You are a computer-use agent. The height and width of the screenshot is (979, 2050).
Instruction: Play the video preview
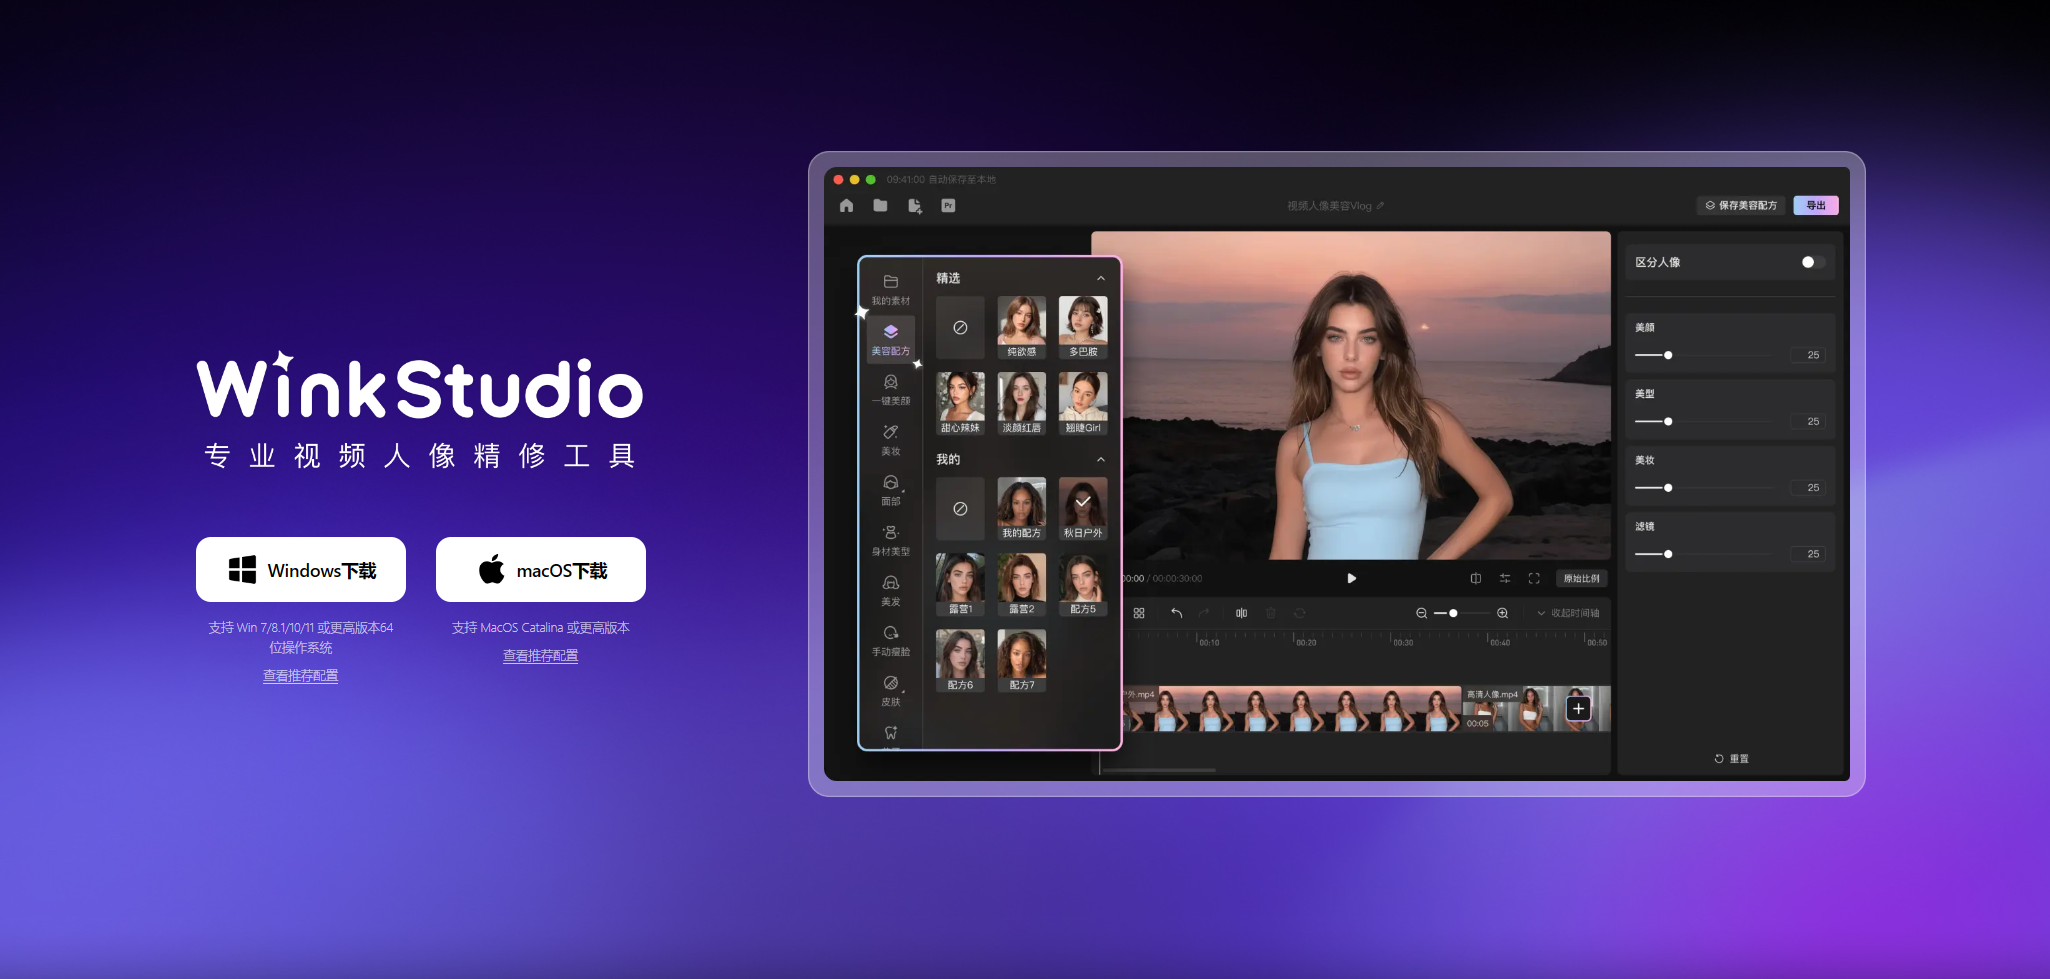pos(1351,578)
